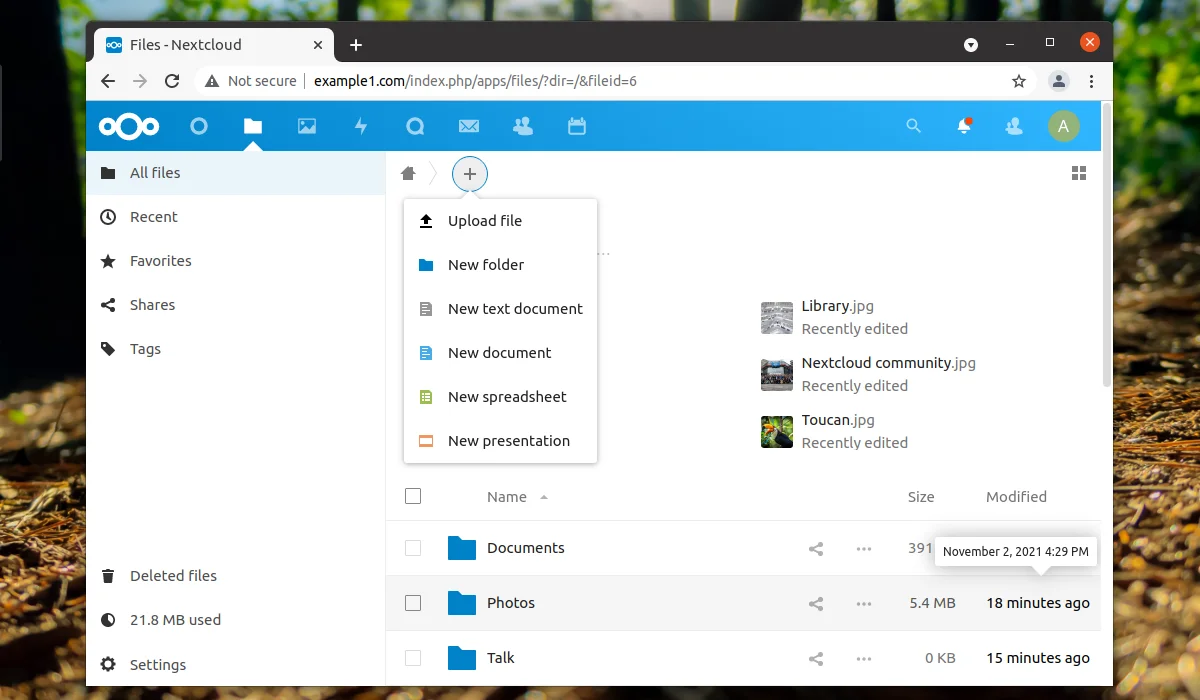Go to the home folder icon breadcrumb
This screenshot has width=1200, height=700.
(x=408, y=174)
